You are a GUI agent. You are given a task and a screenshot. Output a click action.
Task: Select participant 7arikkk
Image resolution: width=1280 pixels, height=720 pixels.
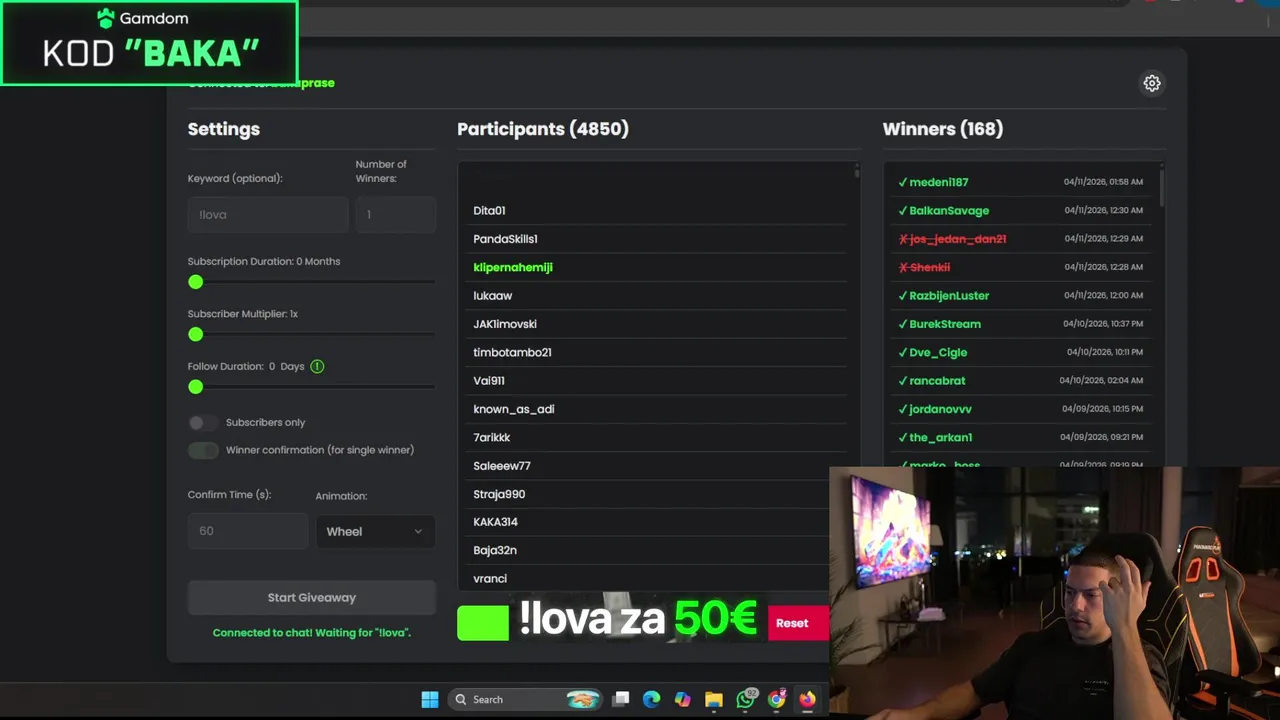[x=492, y=437]
